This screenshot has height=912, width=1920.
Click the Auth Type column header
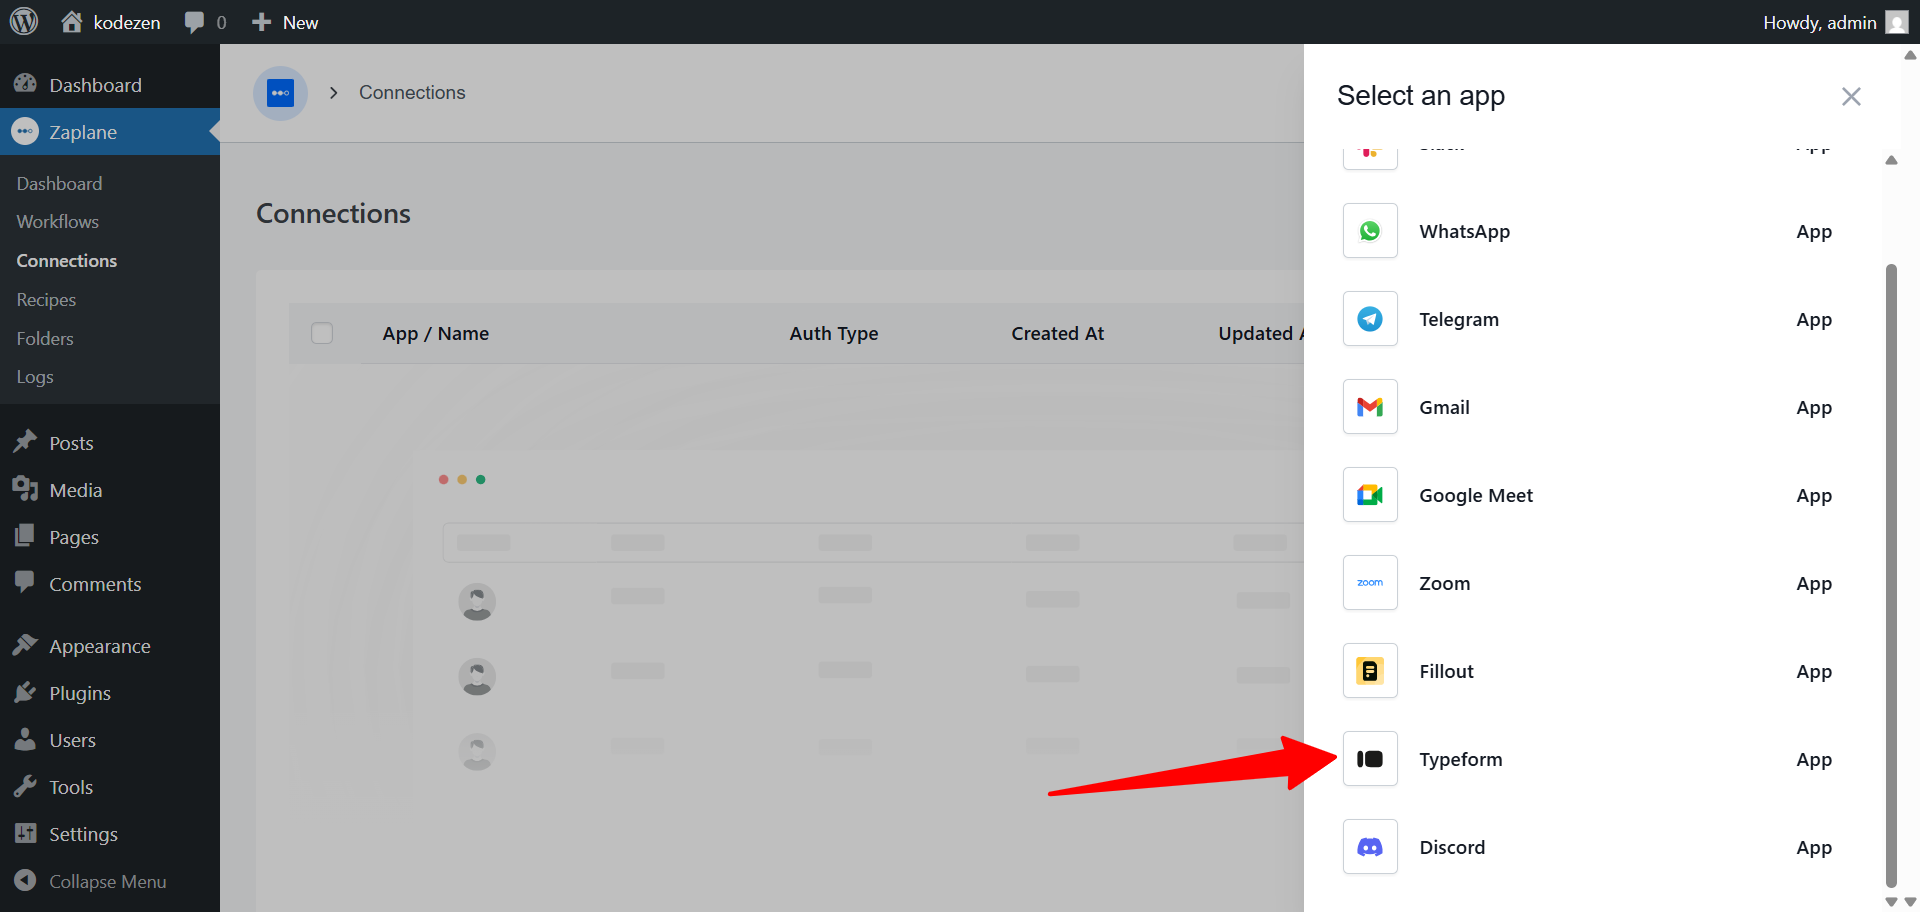click(834, 333)
